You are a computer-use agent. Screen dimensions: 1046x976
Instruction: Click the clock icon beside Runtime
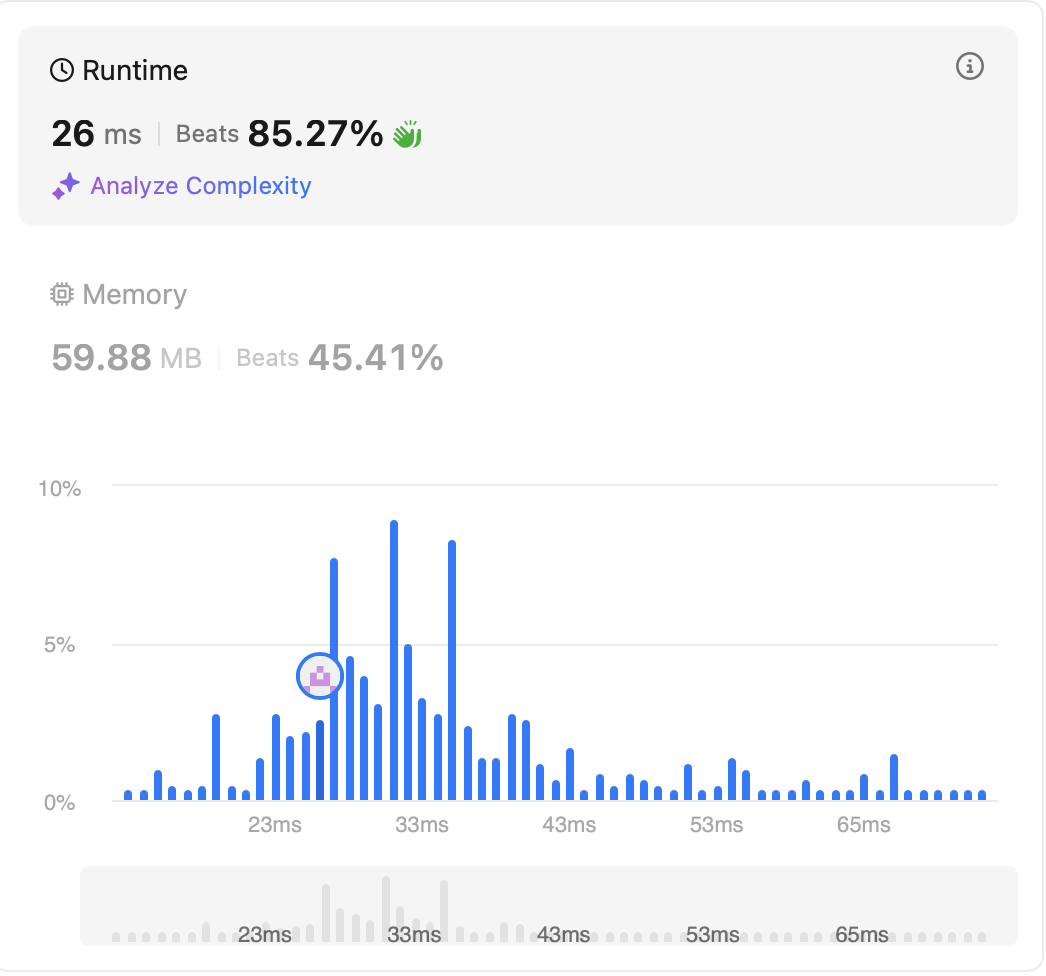(x=62, y=71)
